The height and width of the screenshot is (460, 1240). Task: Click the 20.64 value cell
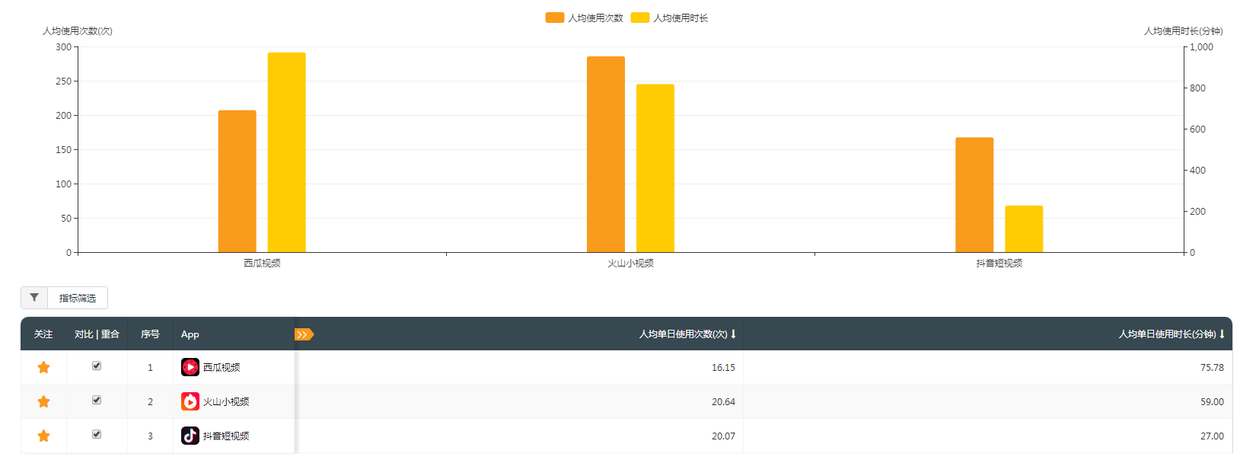coord(722,402)
